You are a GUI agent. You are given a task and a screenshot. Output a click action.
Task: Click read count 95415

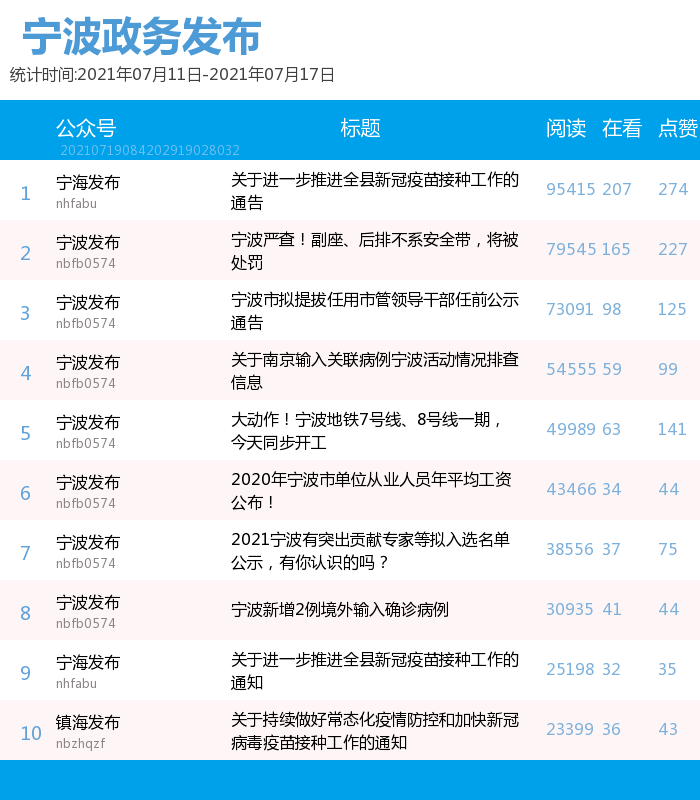click(571, 189)
